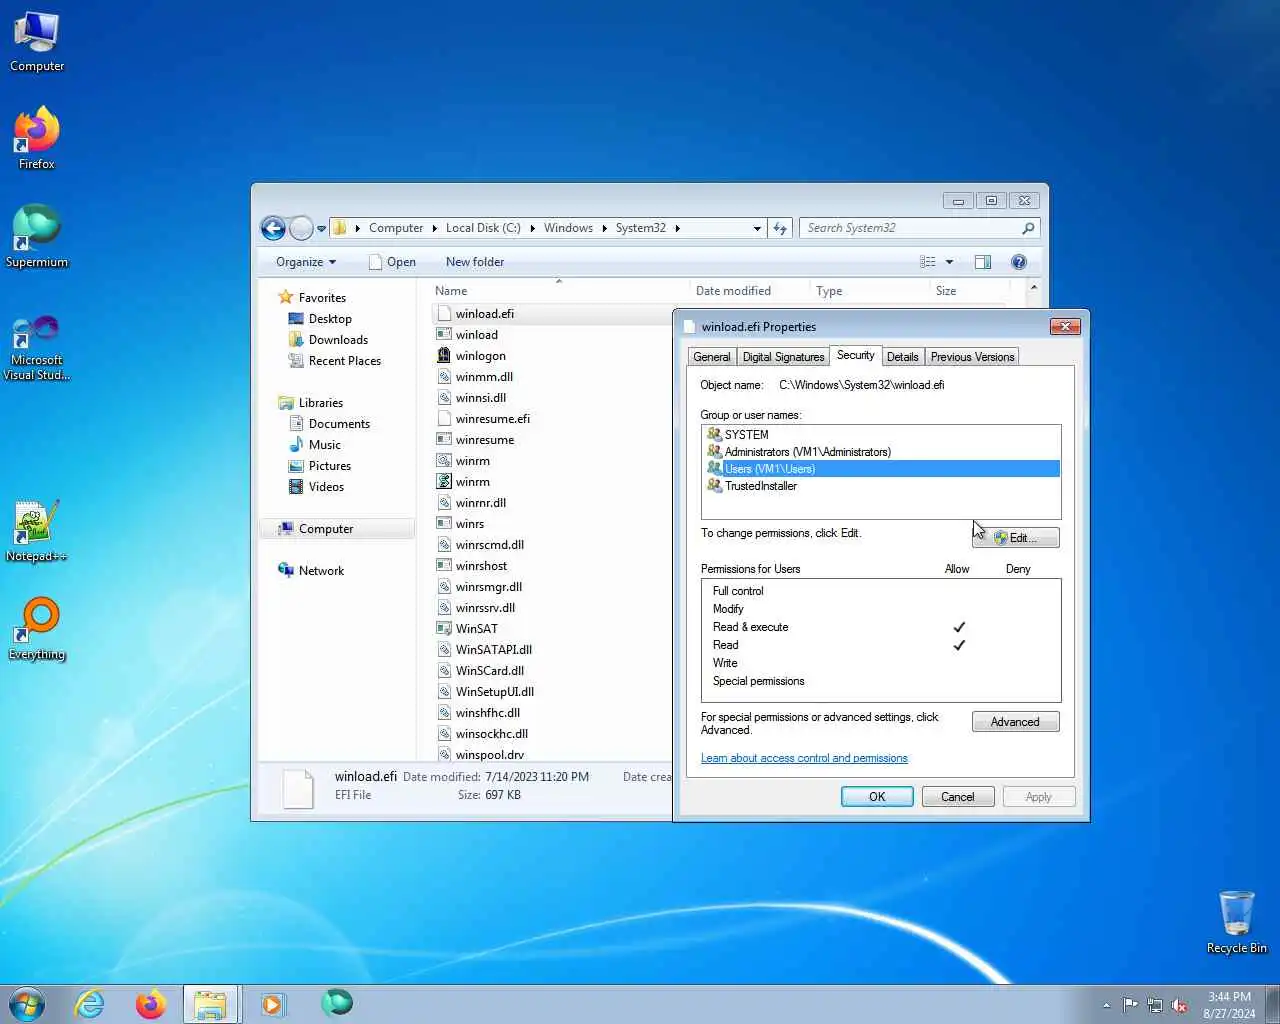Switch to the Previous Versions tab

(x=972, y=357)
